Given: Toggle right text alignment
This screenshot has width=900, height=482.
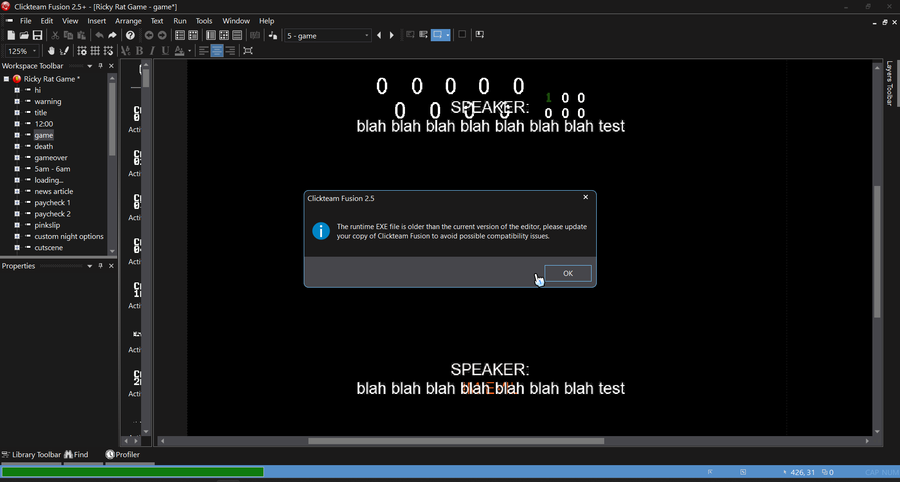Looking at the screenshot, I should [230, 50].
